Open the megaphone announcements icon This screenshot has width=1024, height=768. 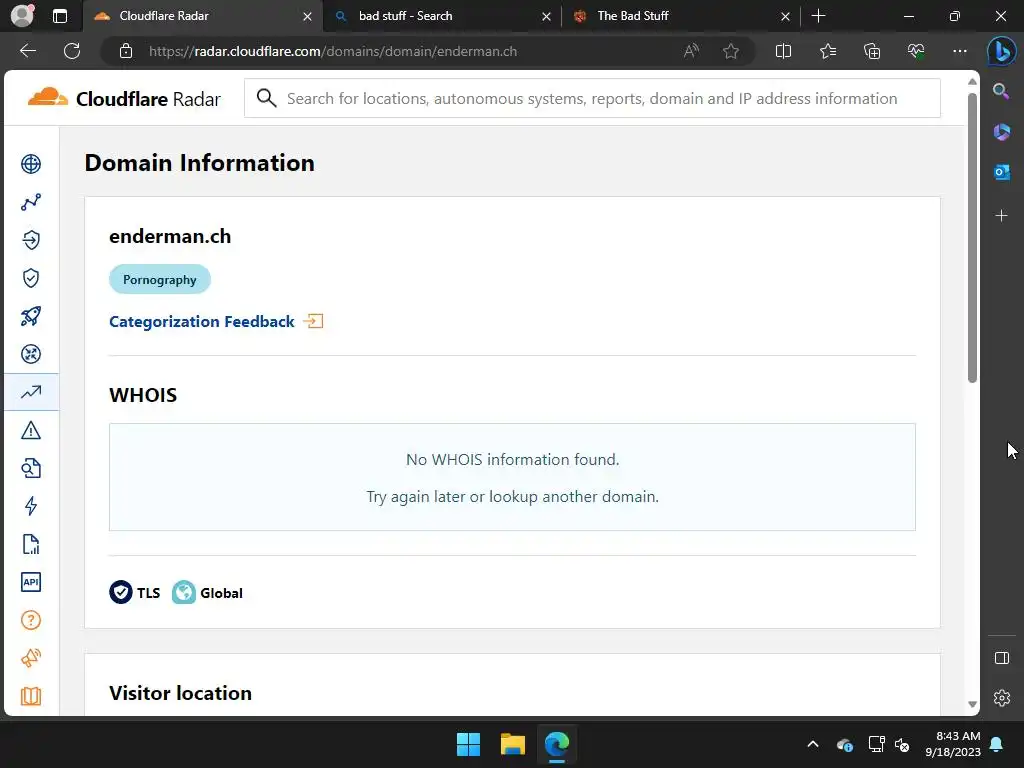tap(31, 658)
